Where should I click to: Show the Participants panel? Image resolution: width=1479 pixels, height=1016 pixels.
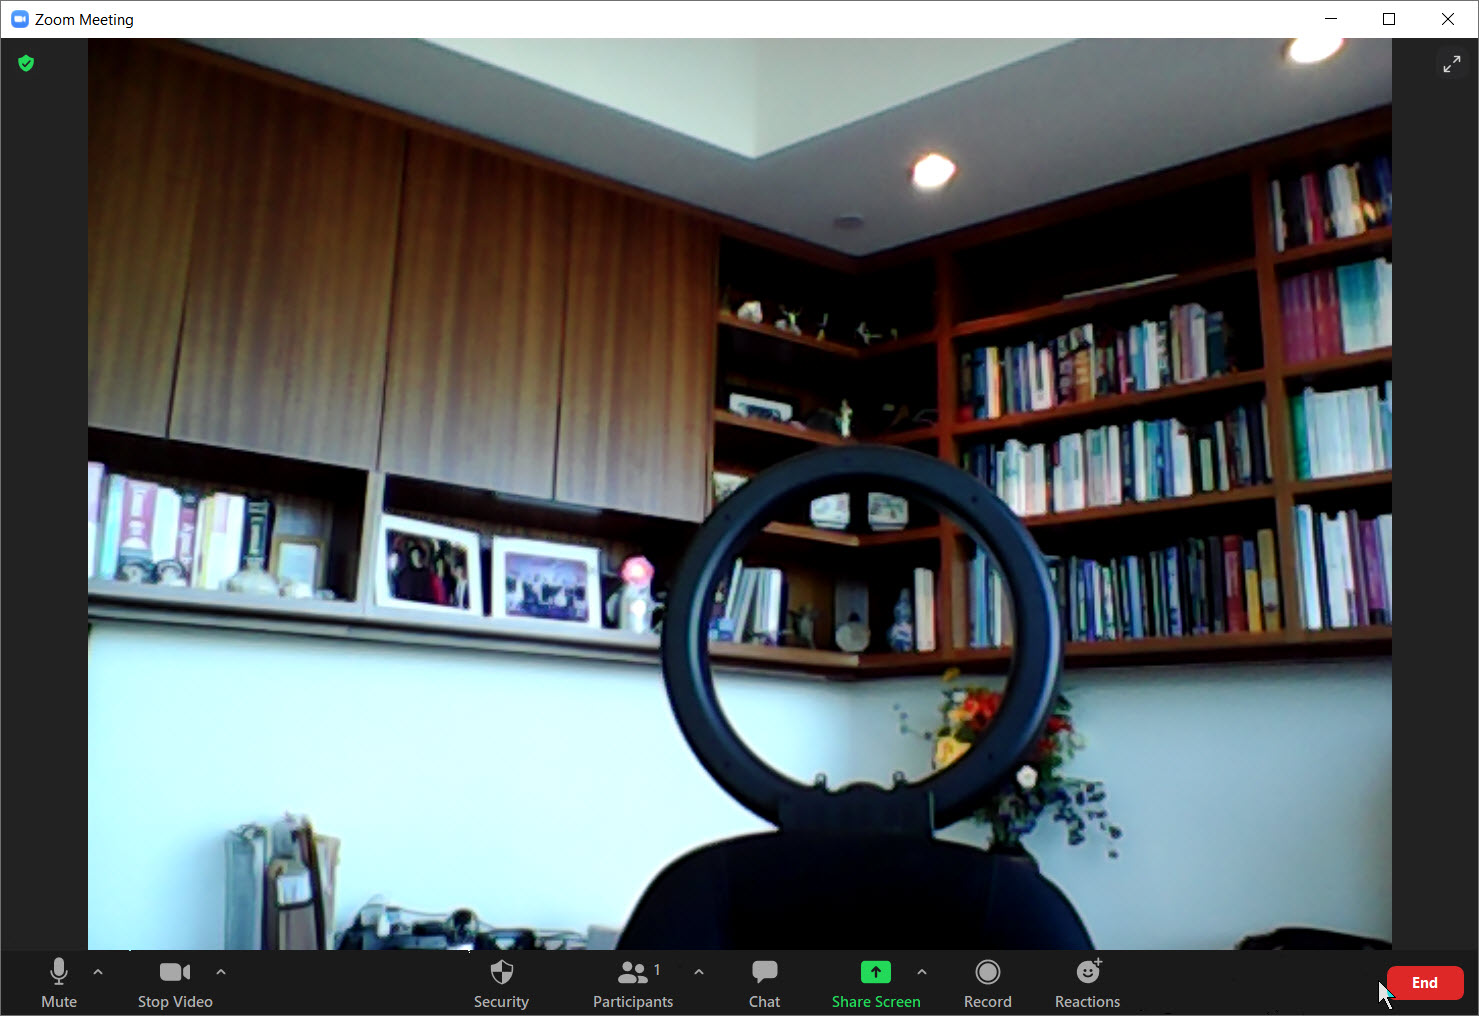[x=632, y=983]
